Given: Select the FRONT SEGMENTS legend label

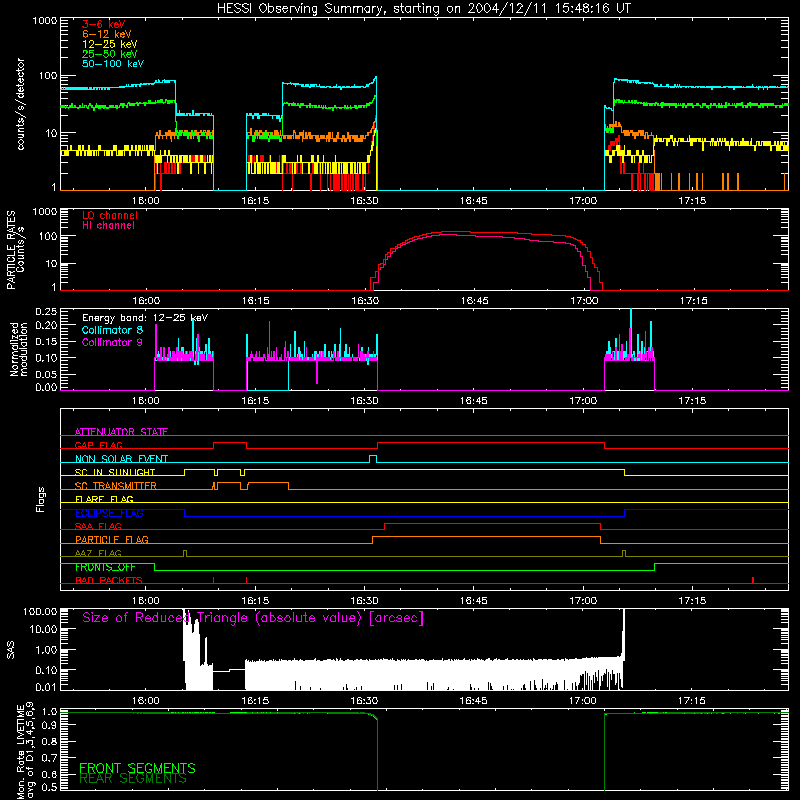Looking at the screenshot, I should click(x=137, y=768).
